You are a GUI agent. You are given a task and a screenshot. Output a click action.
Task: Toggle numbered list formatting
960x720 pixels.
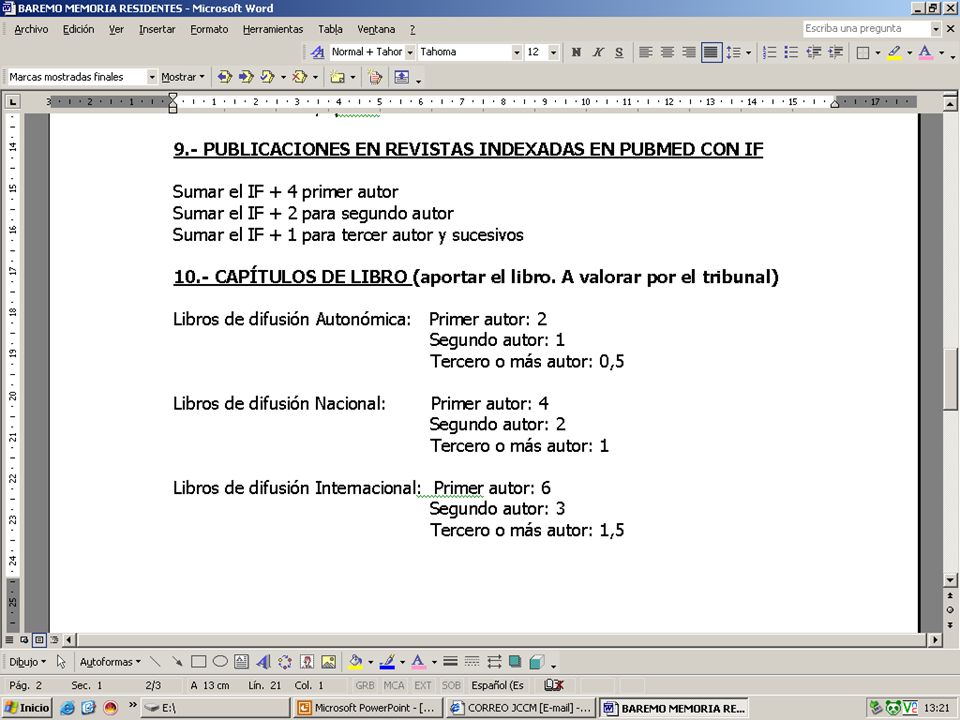(x=770, y=53)
